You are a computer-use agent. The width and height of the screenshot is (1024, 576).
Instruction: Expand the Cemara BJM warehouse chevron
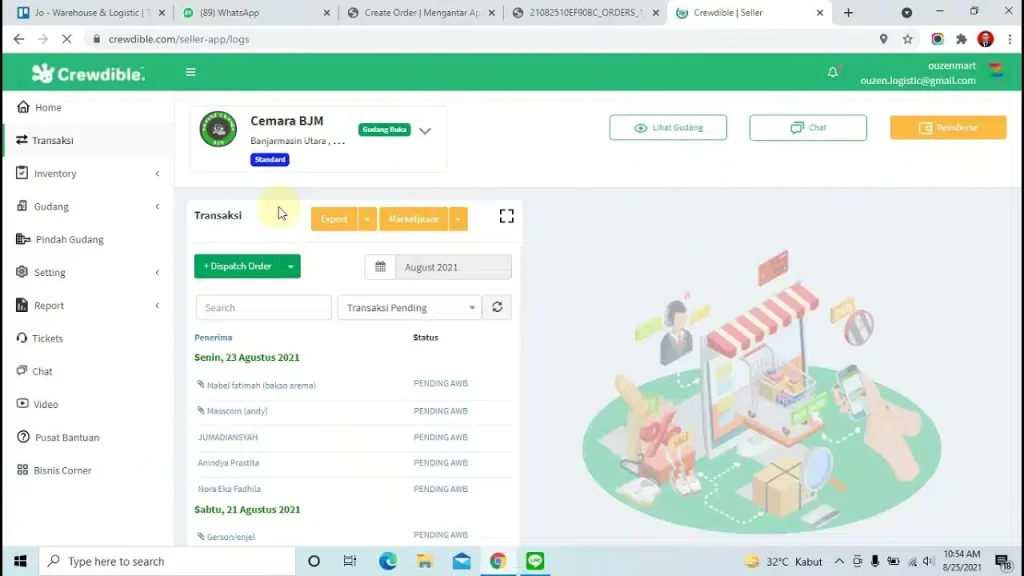(x=425, y=131)
